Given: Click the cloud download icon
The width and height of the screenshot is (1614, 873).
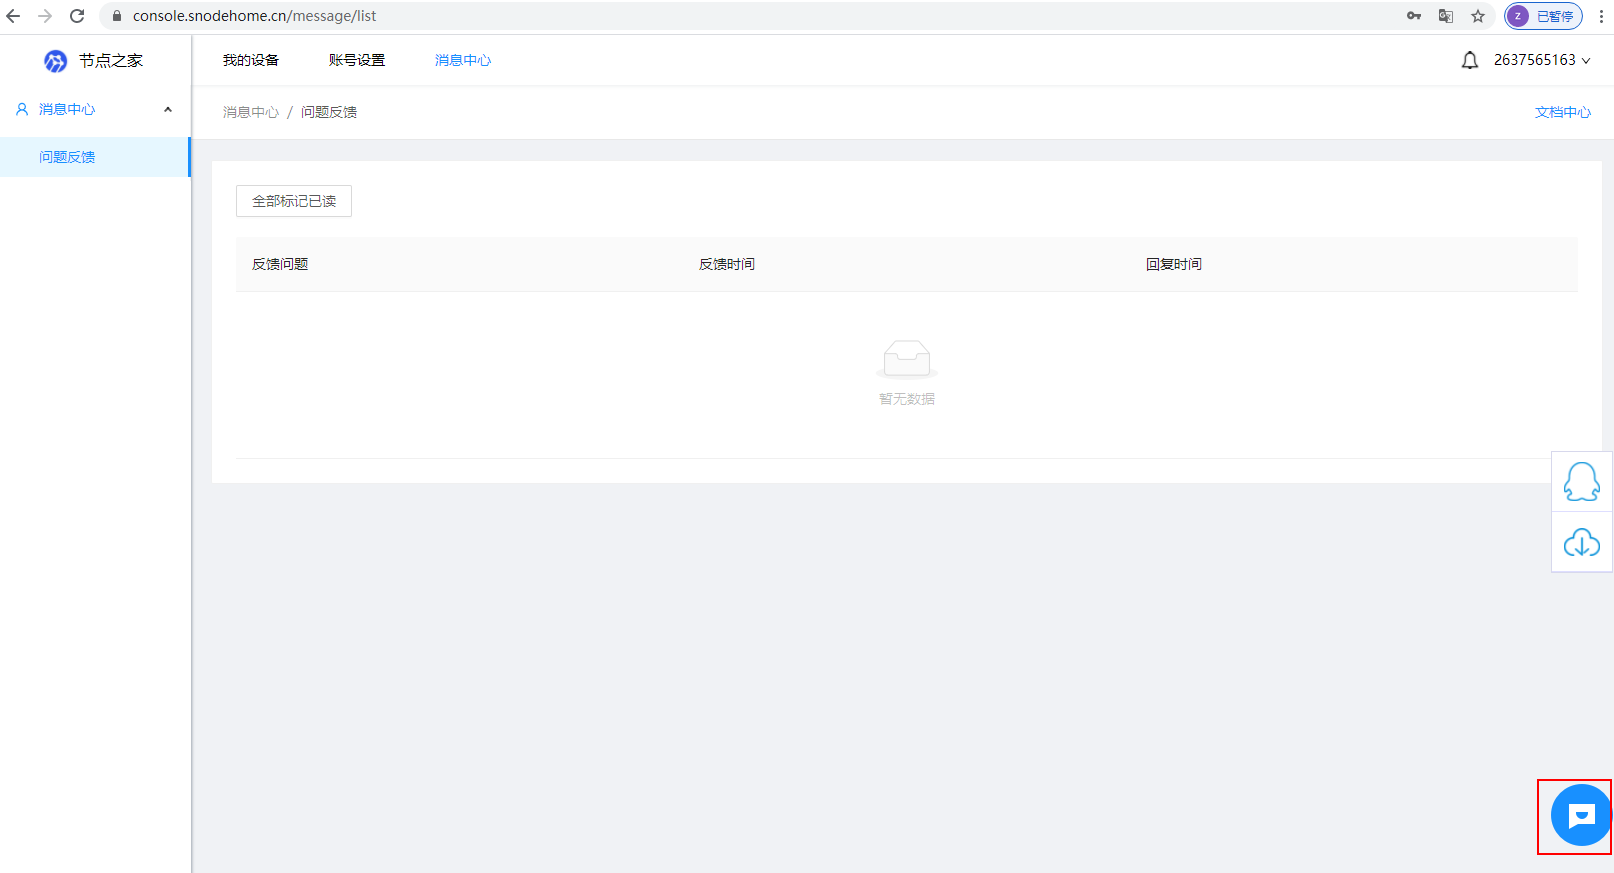Looking at the screenshot, I should pos(1582,543).
